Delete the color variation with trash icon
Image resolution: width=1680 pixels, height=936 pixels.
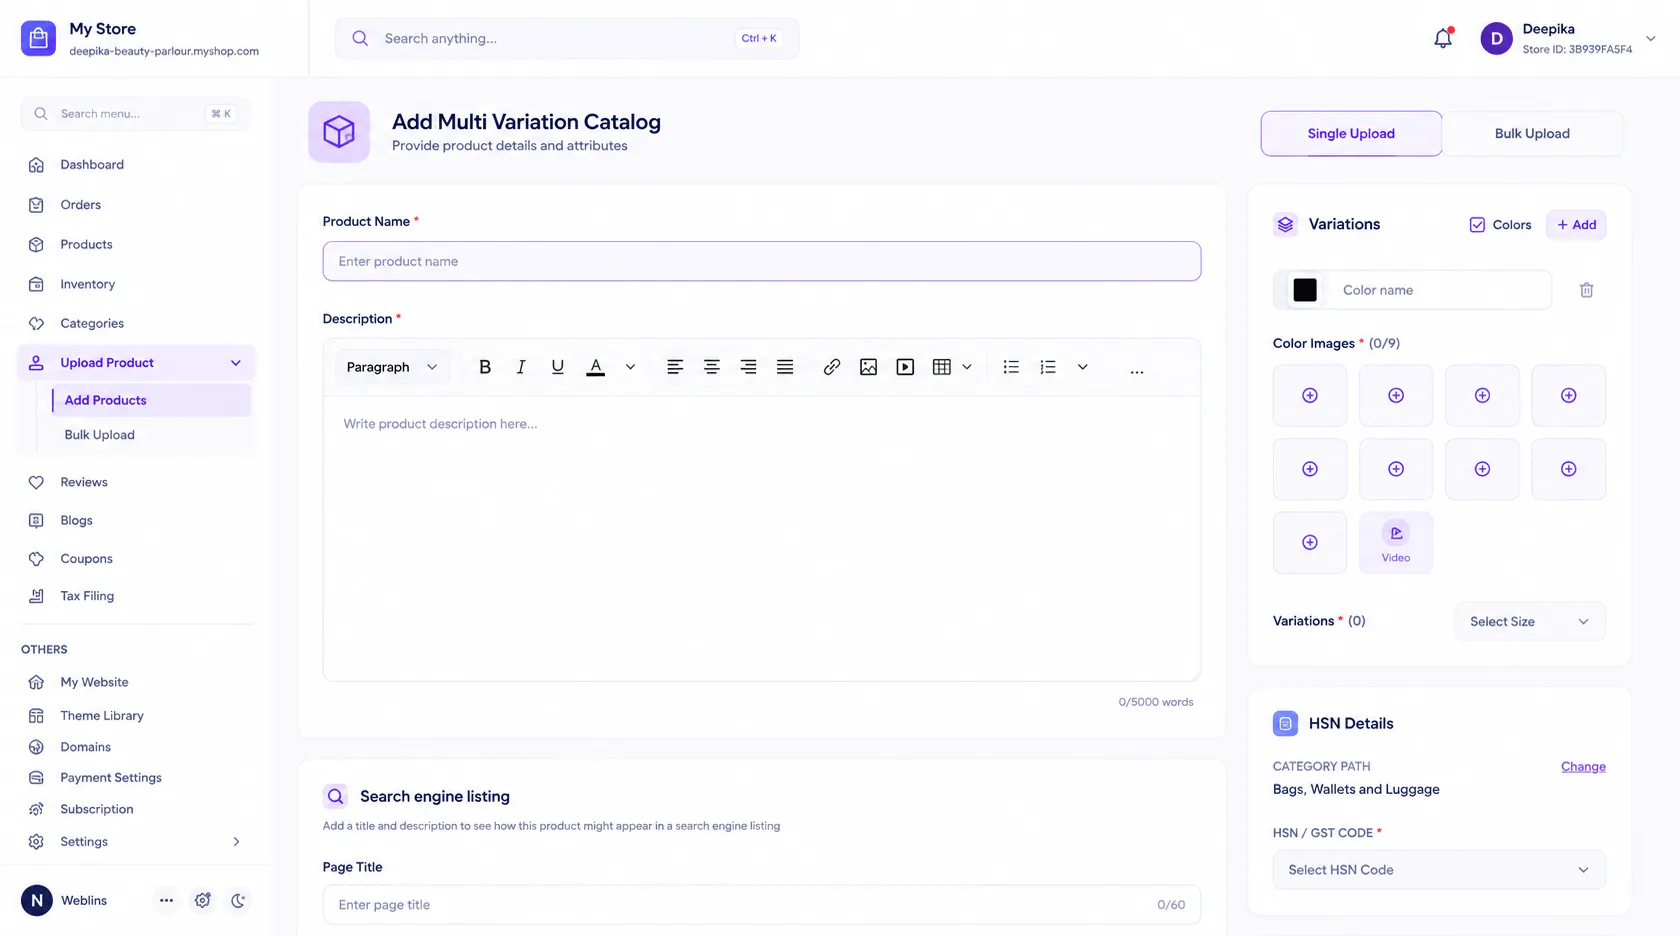(x=1586, y=290)
